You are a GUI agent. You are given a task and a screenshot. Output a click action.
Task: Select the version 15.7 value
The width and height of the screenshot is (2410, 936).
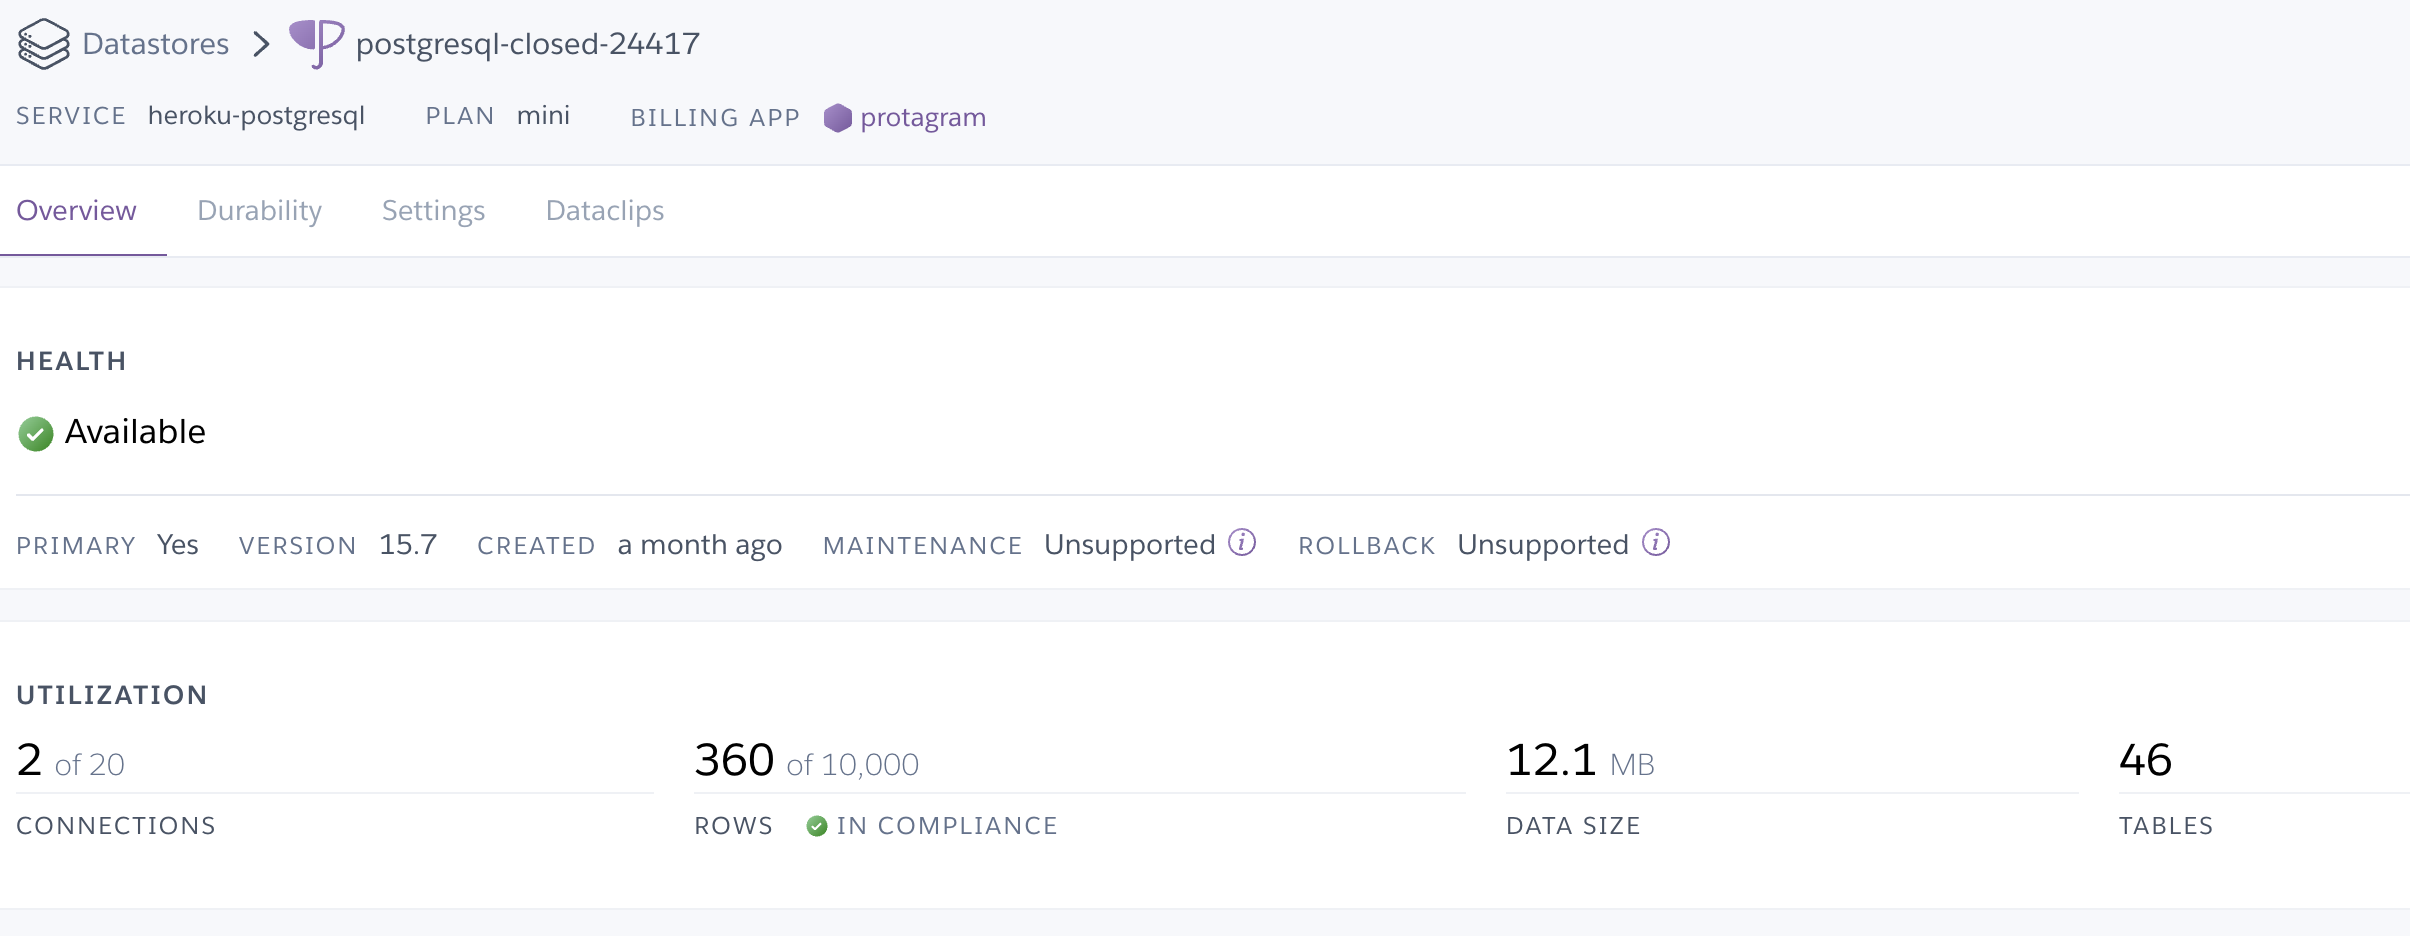click(408, 545)
